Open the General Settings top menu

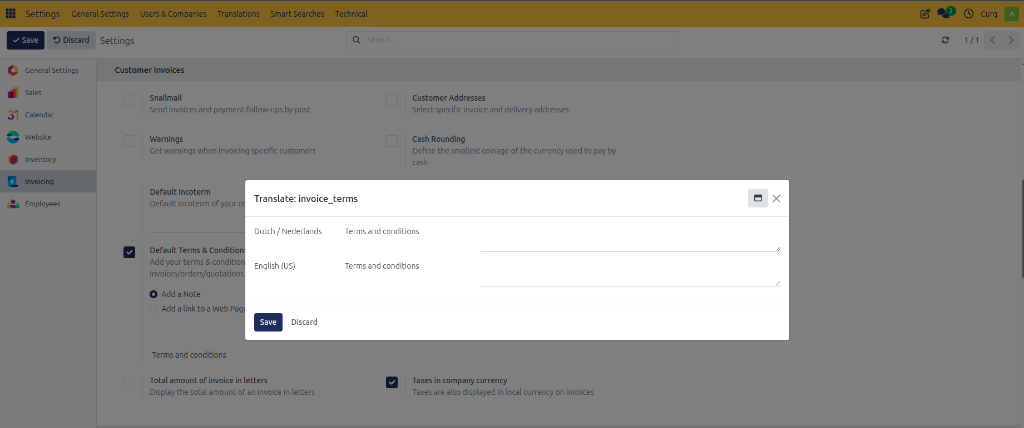(x=100, y=14)
